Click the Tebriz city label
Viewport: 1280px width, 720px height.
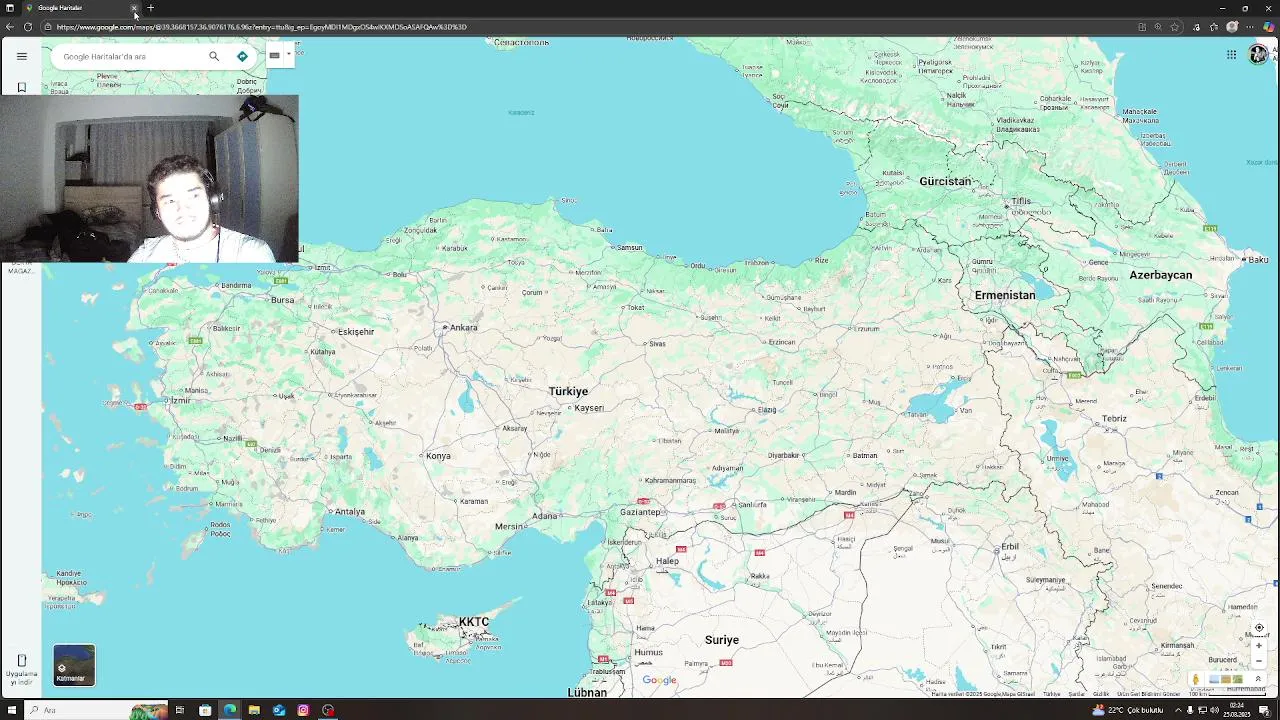[1114, 419]
